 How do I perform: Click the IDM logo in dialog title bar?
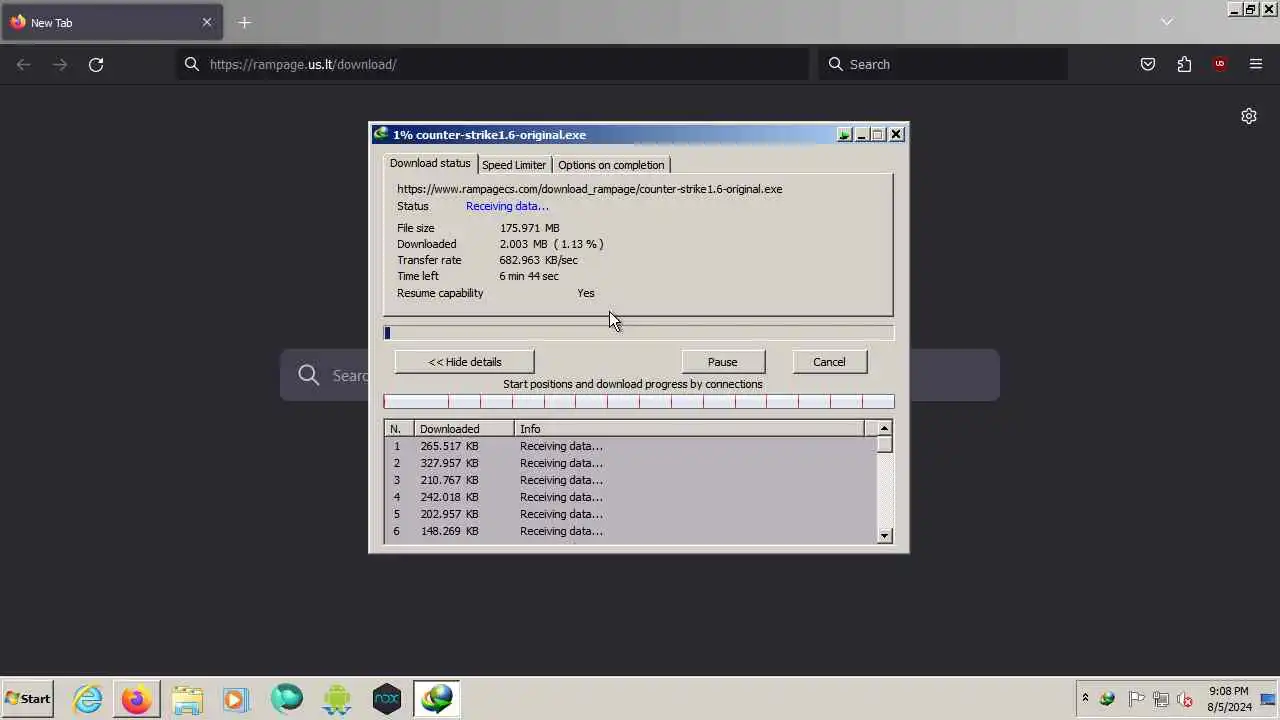(x=380, y=134)
